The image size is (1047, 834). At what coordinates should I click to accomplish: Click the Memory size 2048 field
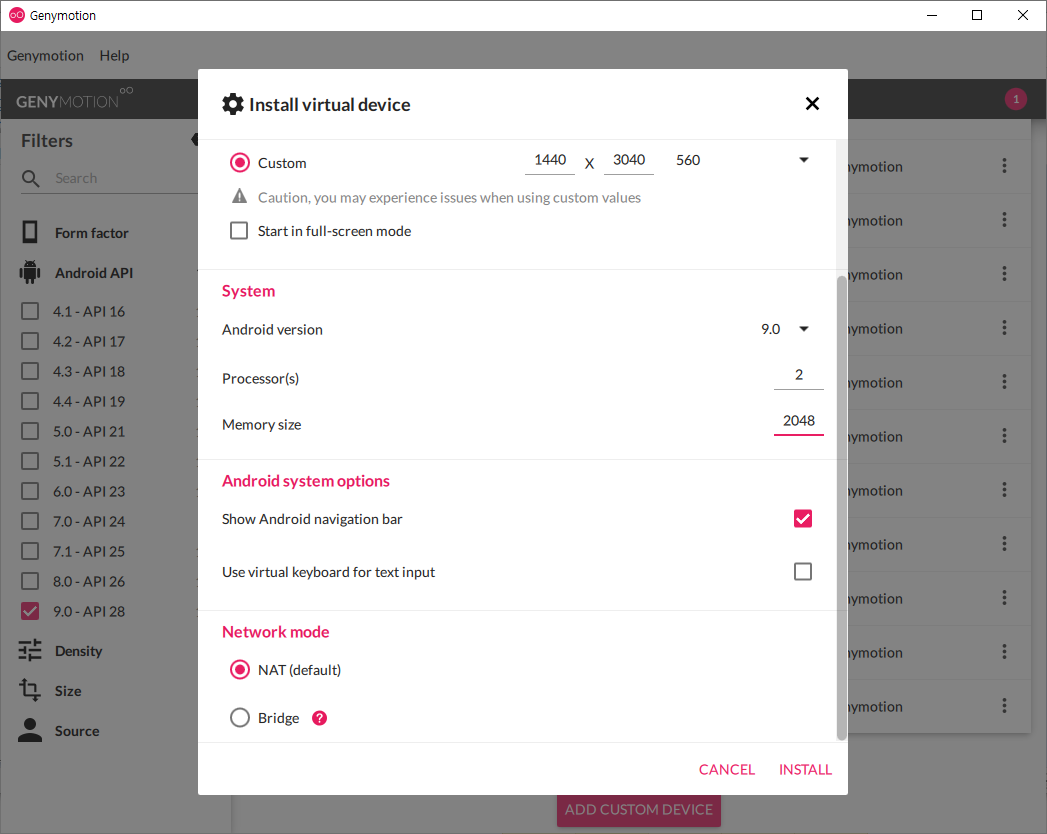(x=799, y=422)
